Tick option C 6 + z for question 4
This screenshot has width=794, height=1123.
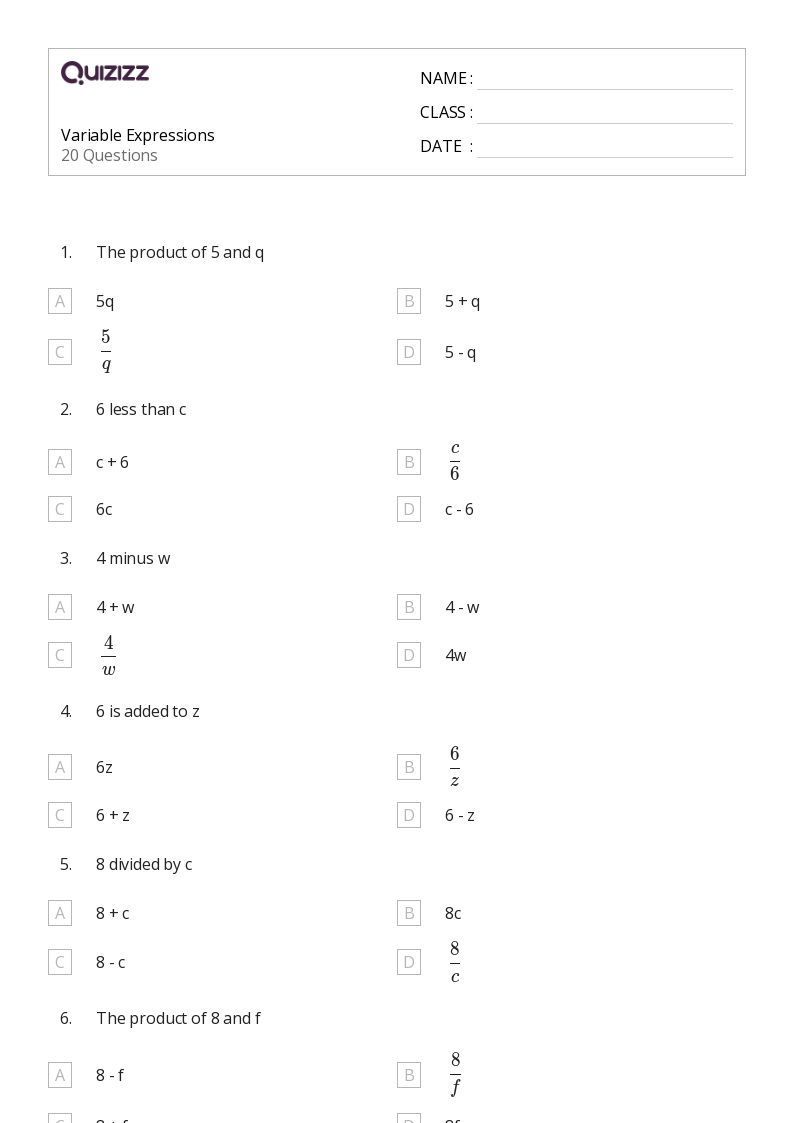pos(60,816)
